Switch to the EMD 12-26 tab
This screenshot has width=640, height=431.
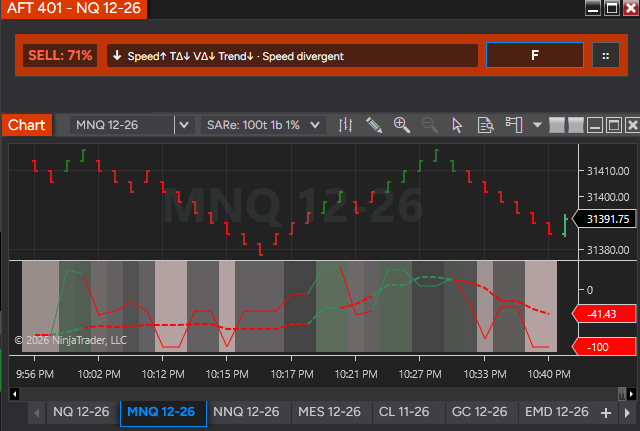coord(557,412)
